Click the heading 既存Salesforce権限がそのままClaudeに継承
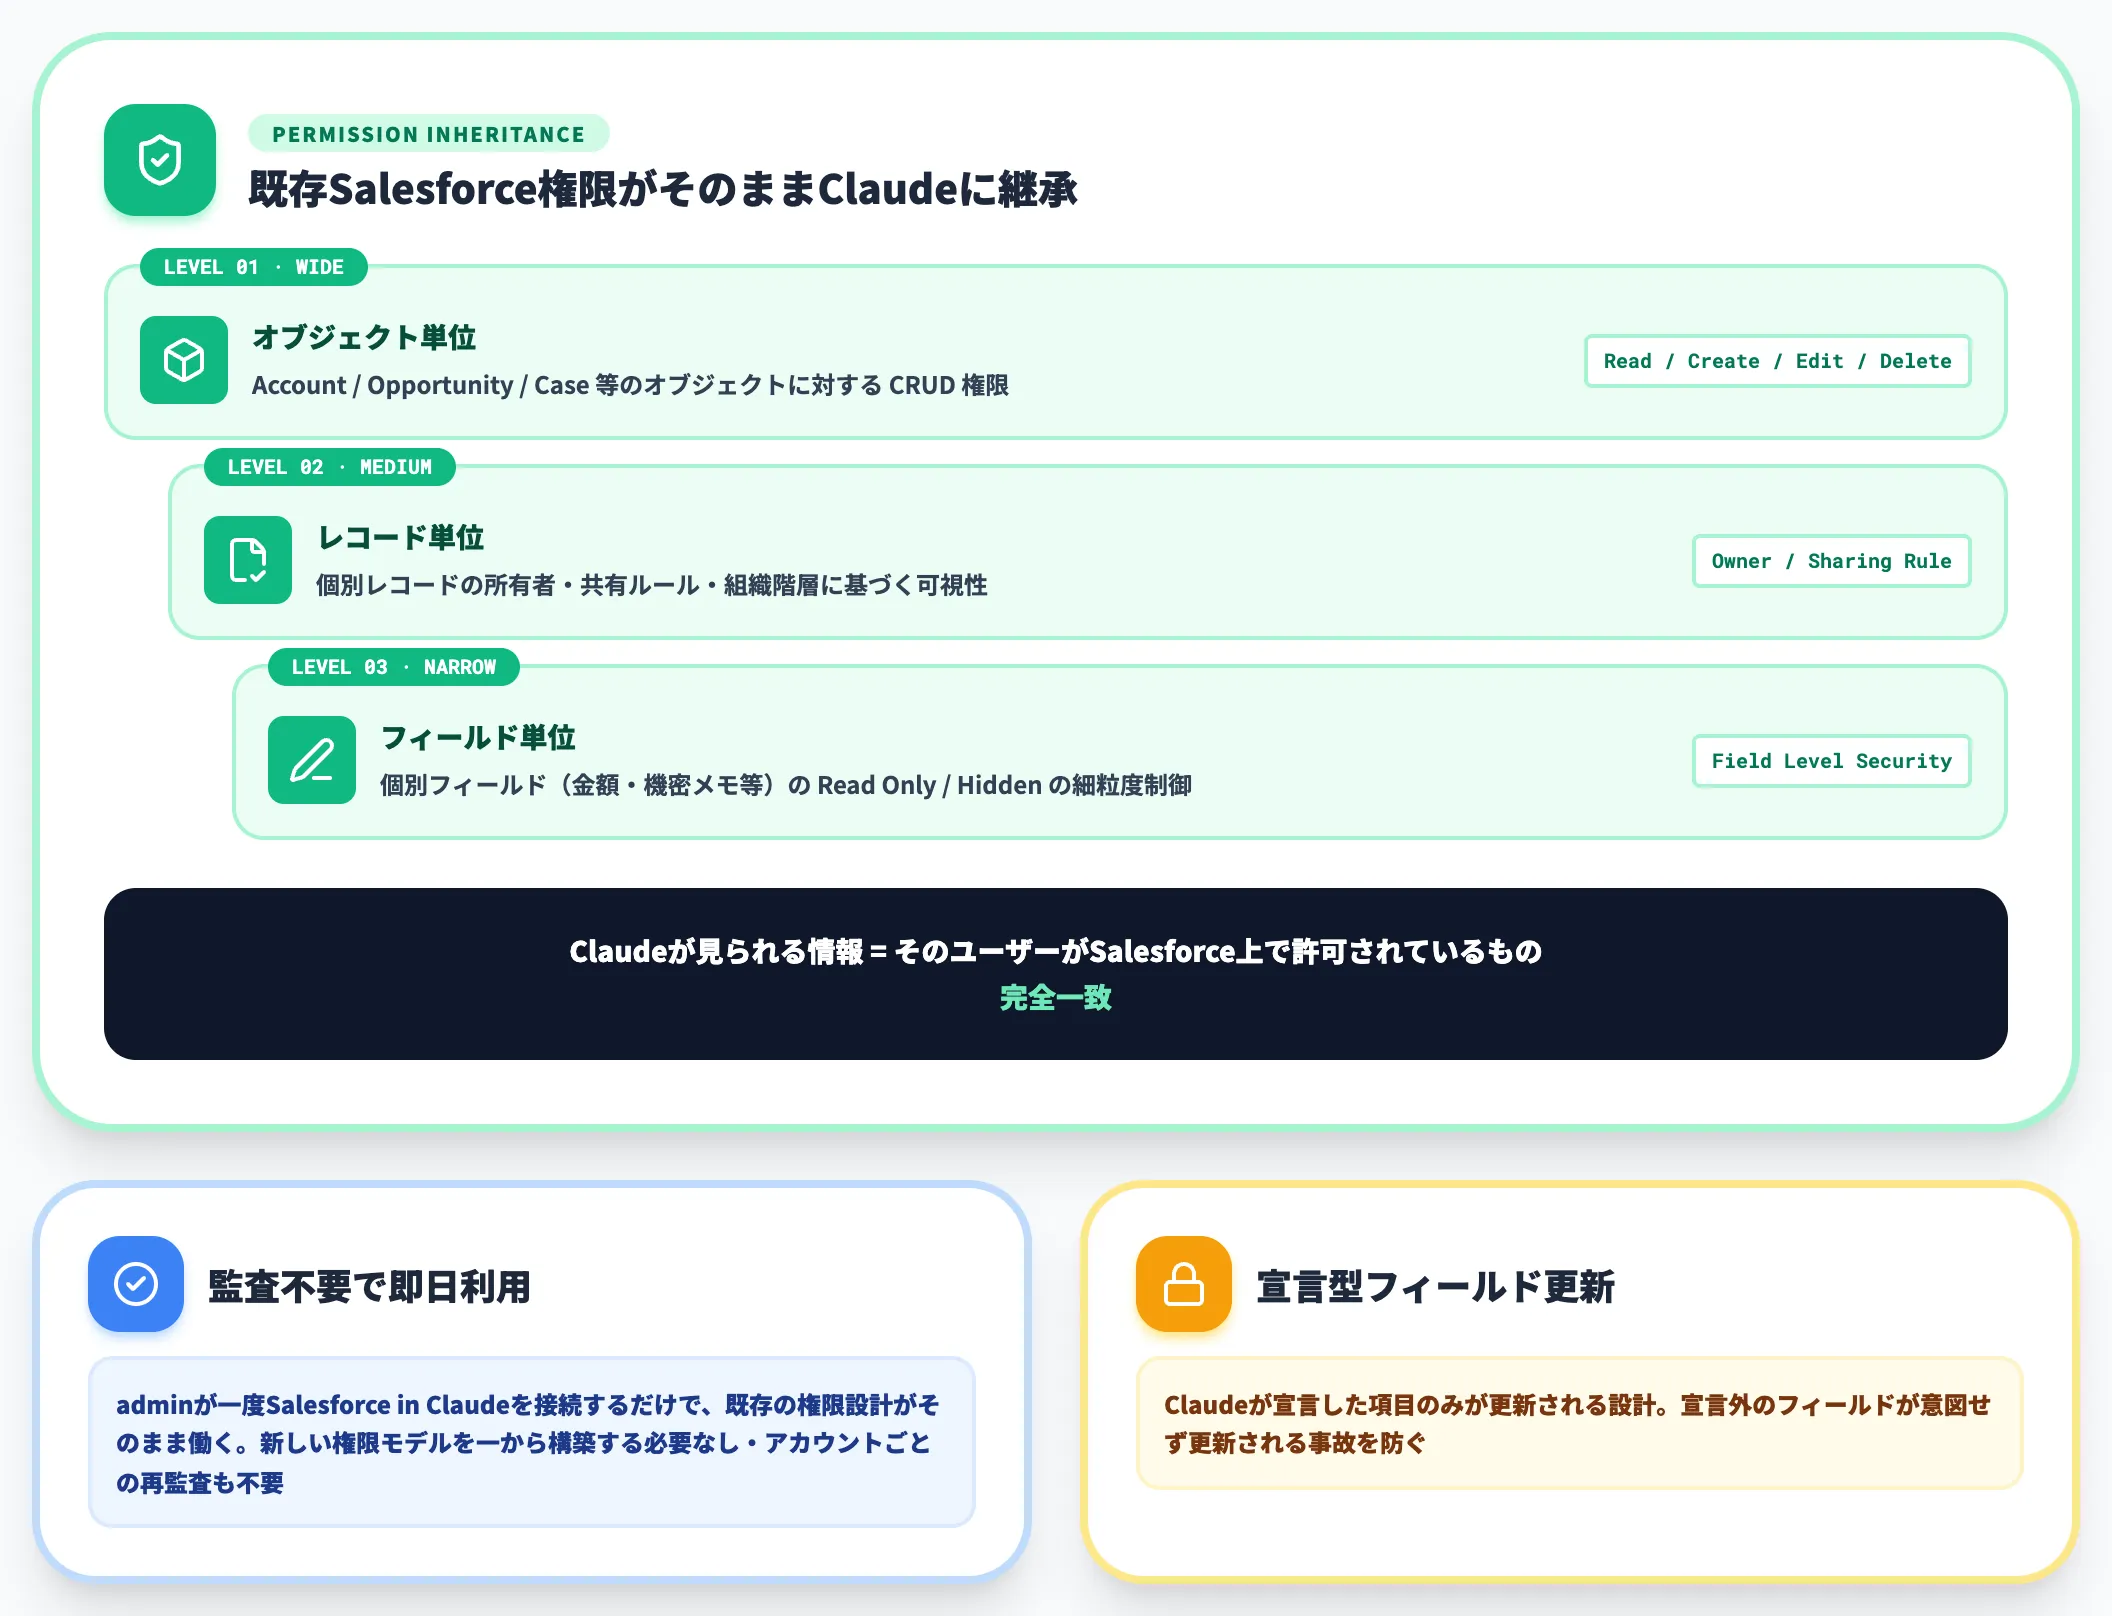 click(x=663, y=189)
